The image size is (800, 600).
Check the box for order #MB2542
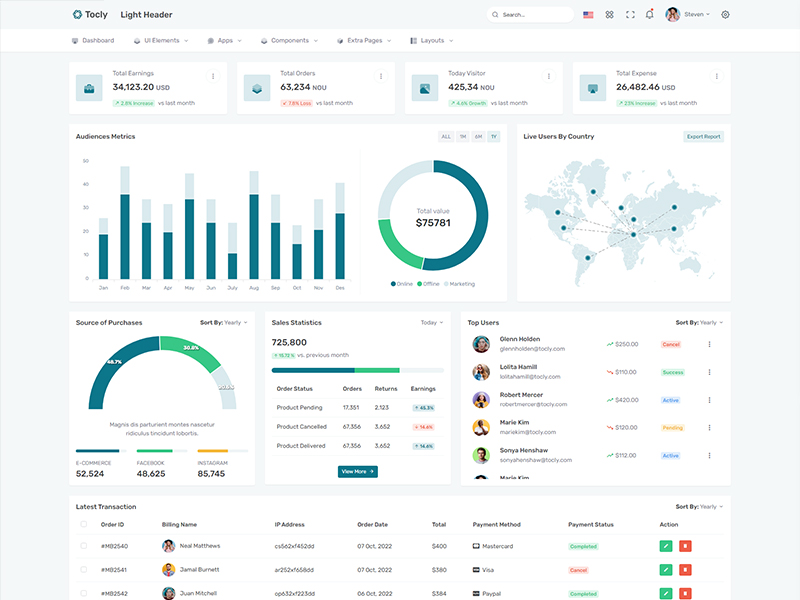(84, 593)
